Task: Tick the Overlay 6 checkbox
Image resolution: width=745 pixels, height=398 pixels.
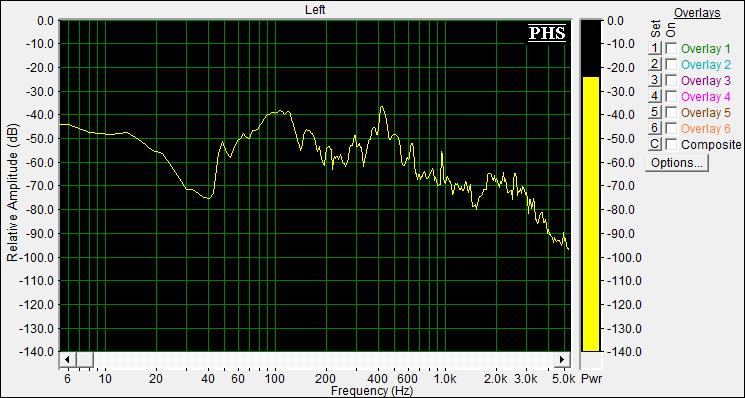Action: 671,128
